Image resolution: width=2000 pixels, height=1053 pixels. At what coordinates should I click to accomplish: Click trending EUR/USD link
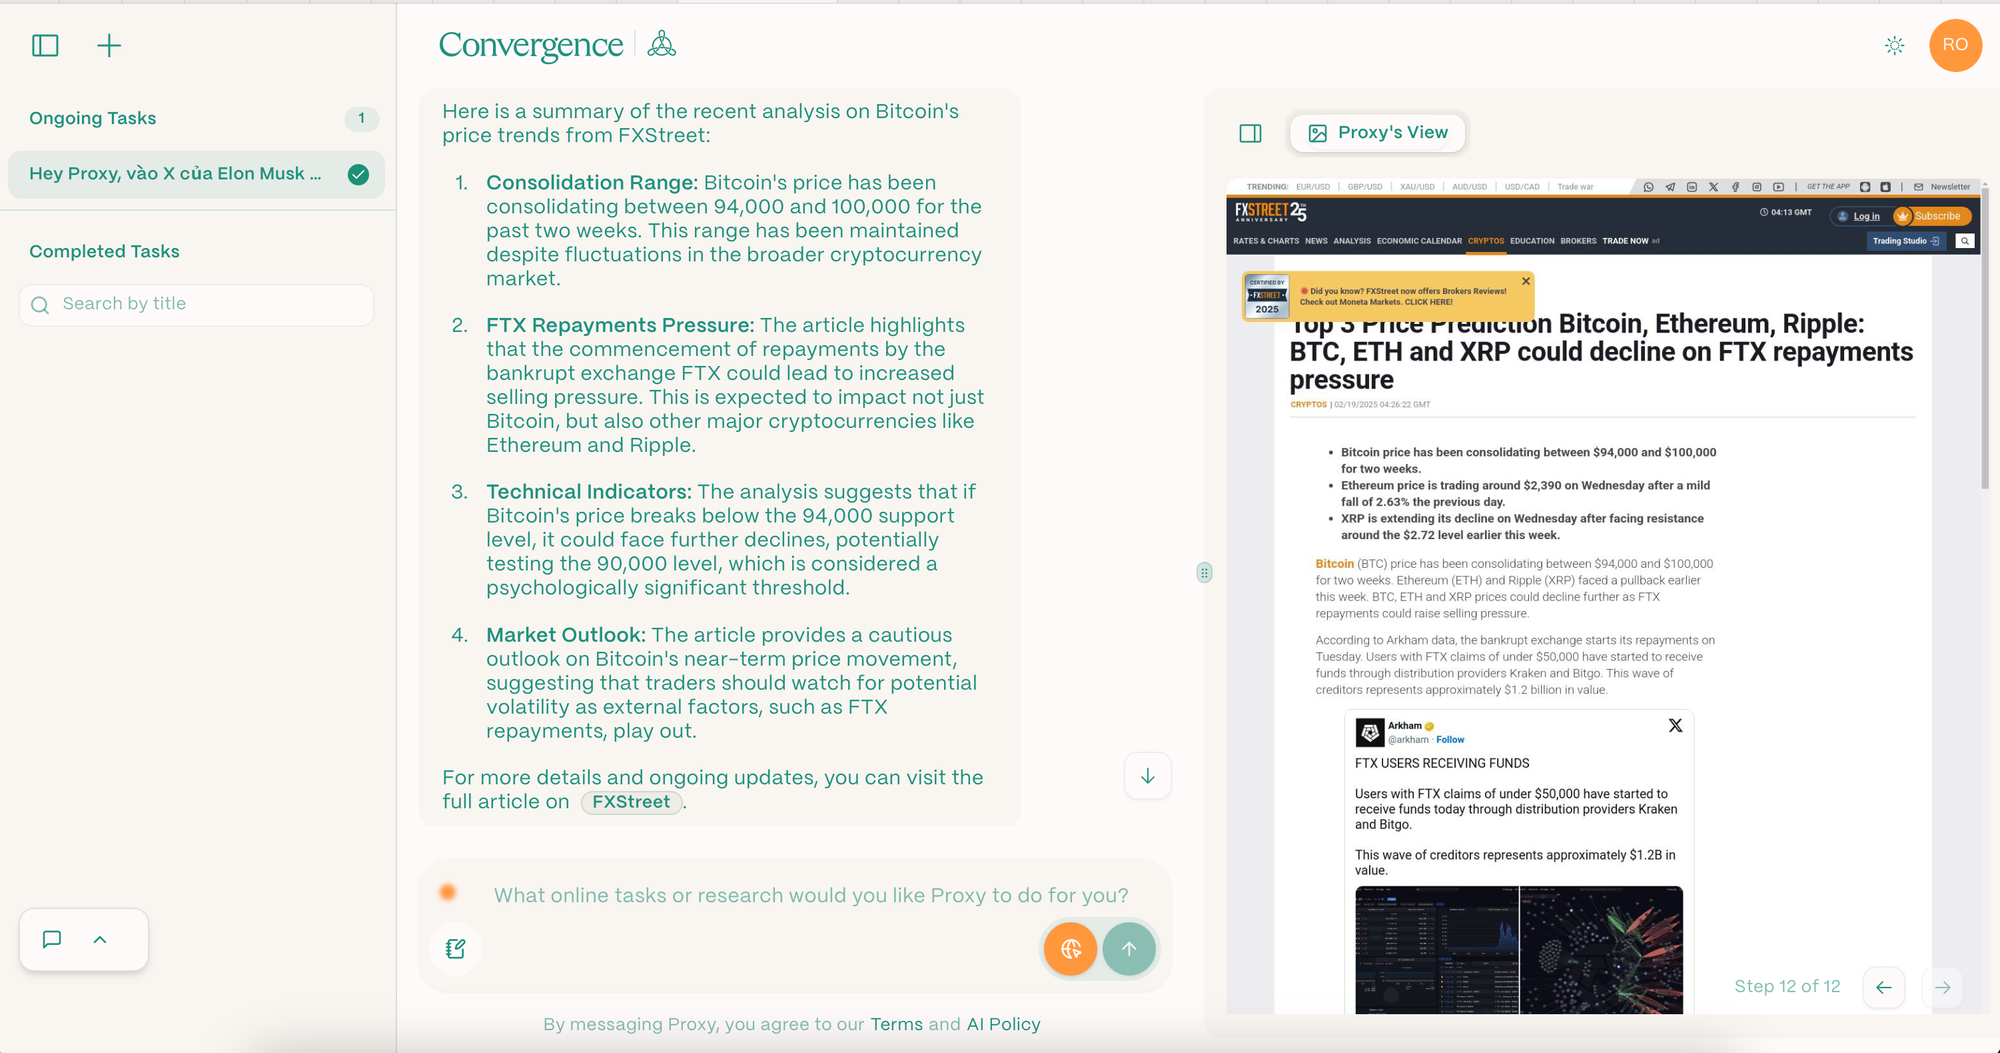click(x=1313, y=187)
